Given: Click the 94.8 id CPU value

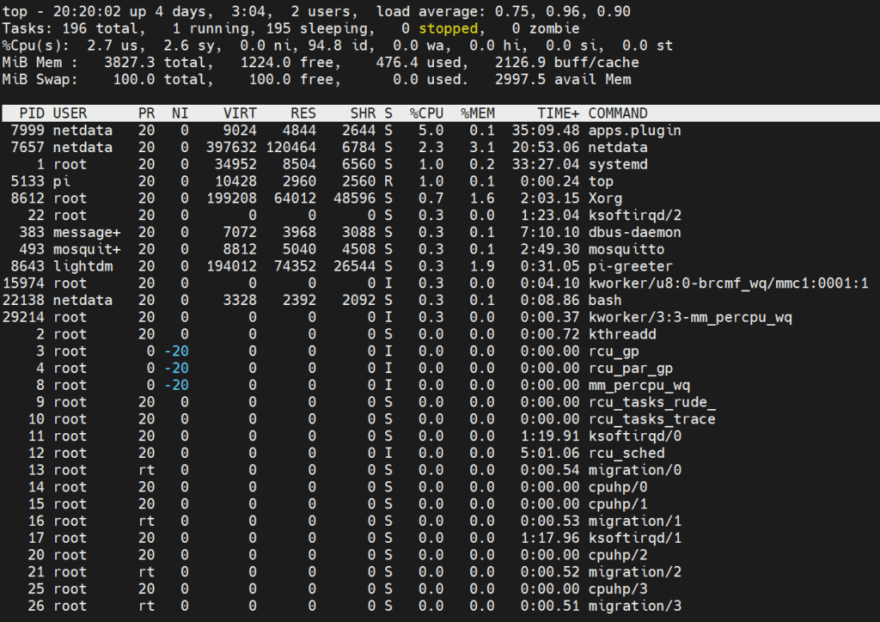Looking at the screenshot, I should pos(324,45).
